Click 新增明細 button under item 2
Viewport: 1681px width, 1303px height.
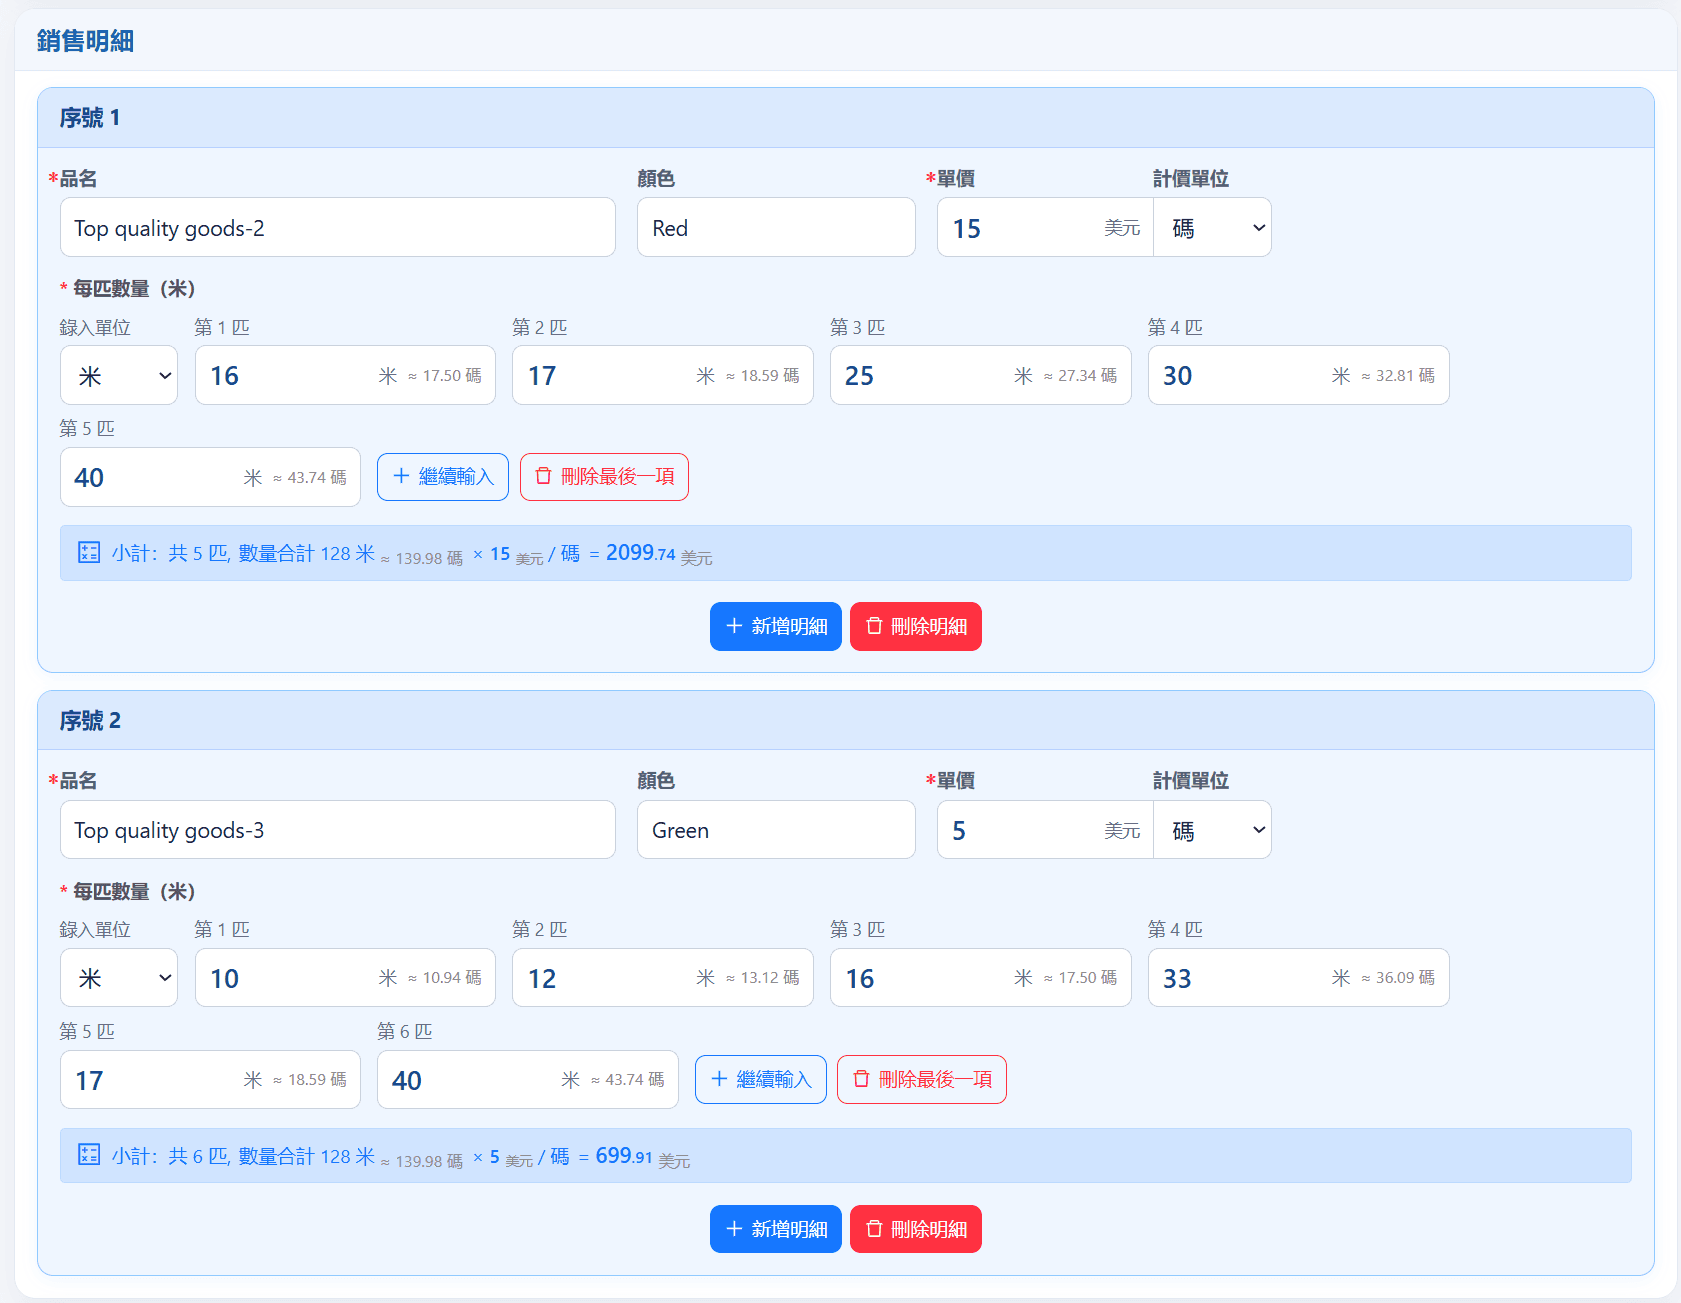[776, 1229]
